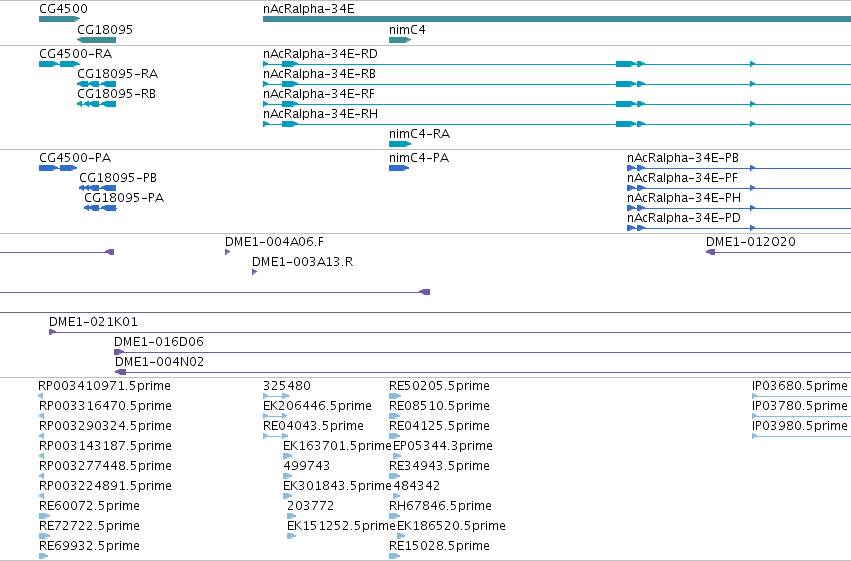Select protein nAcRalpha-34E-PB label

pyautogui.click(x=683, y=158)
